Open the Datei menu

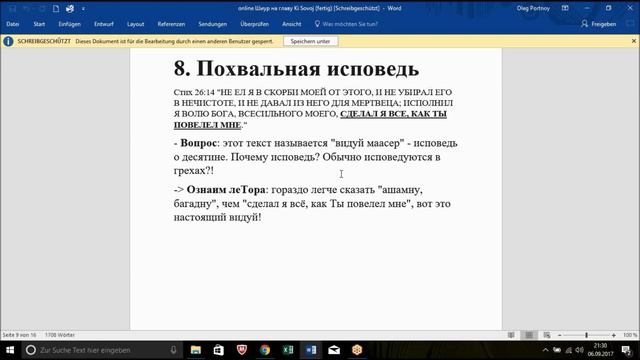(13, 24)
